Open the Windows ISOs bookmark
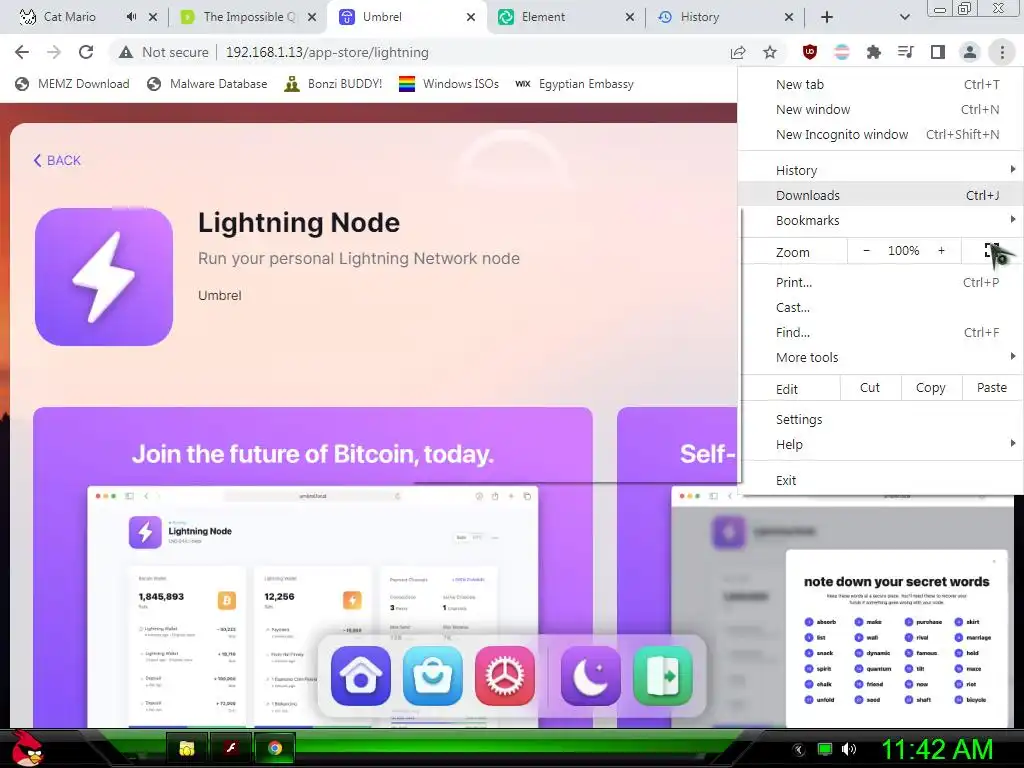The image size is (1024, 768). click(x=449, y=84)
